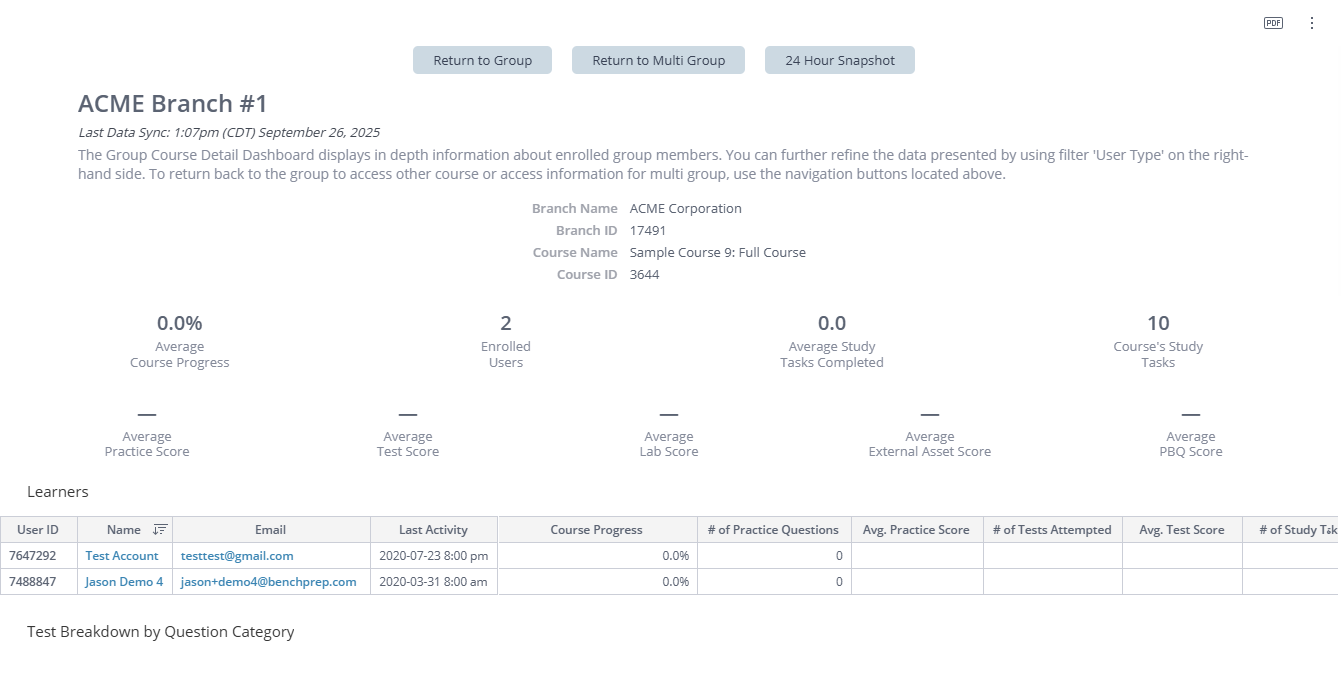Click testtest@gmail.com email link

237,556
